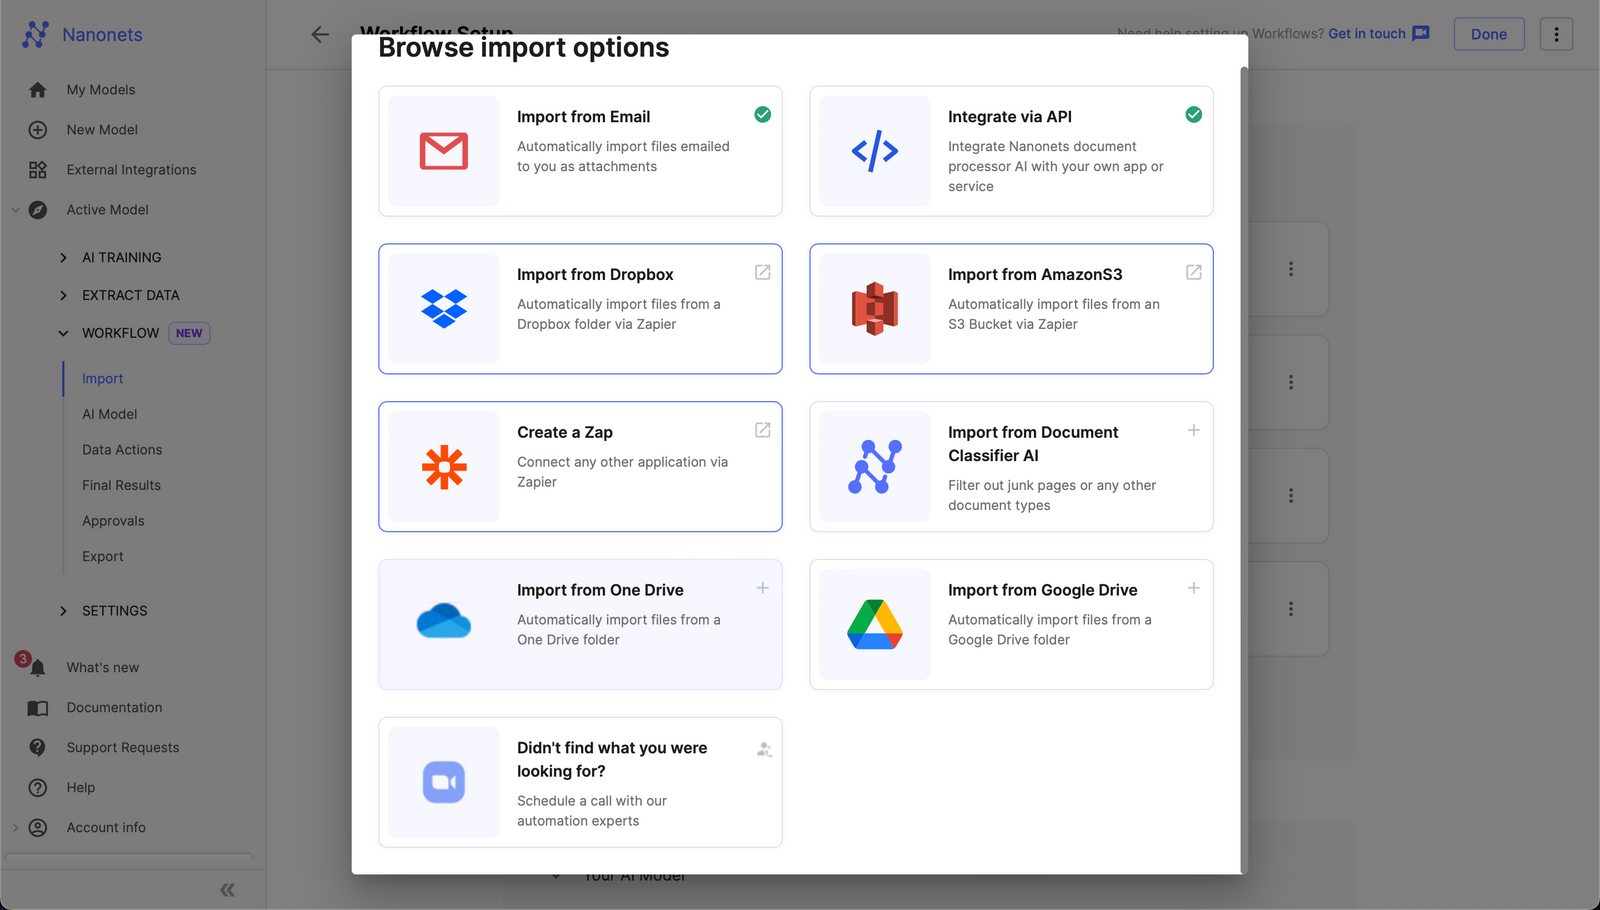Screen dimensions: 1600x910
Task: Switch to the Final Results workflow step
Action: (x=121, y=485)
